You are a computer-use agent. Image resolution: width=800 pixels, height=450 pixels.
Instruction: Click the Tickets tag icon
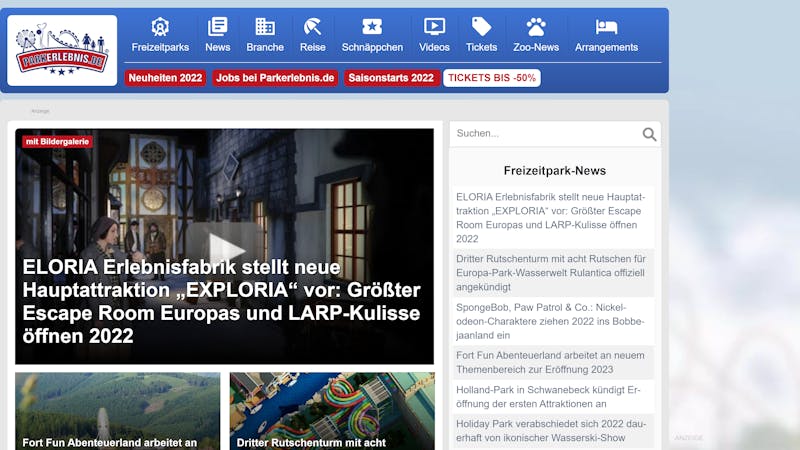[481, 27]
